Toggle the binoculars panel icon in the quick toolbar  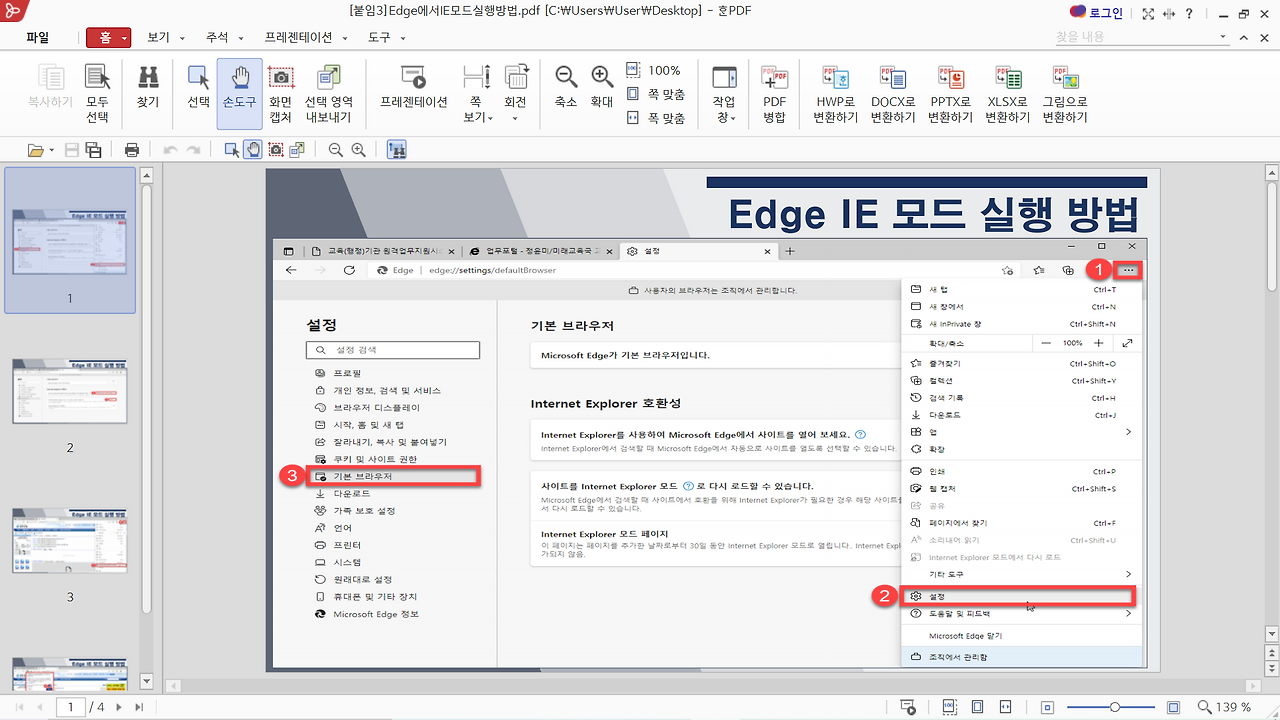(396, 150)
